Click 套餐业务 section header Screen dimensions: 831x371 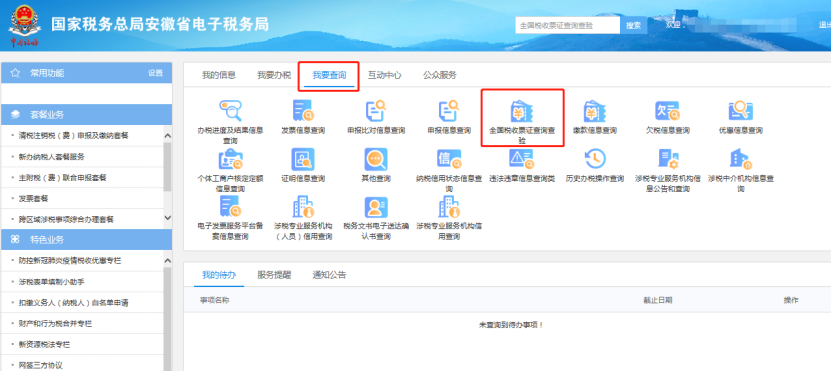[x=87, y=114]
